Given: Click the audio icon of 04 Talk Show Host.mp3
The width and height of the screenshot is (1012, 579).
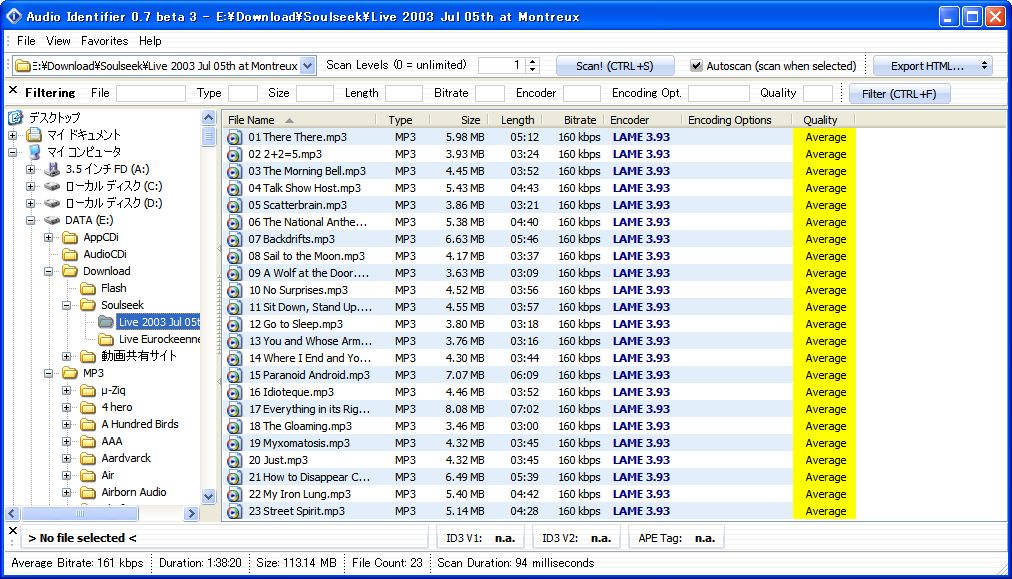Looking at the screenshot, I should [234, 188].
